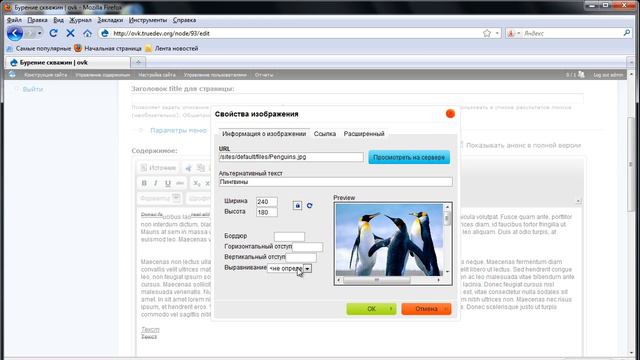Open the Закладки menu
The height and width of the screenshot is (360, 640).
point(110,20)
